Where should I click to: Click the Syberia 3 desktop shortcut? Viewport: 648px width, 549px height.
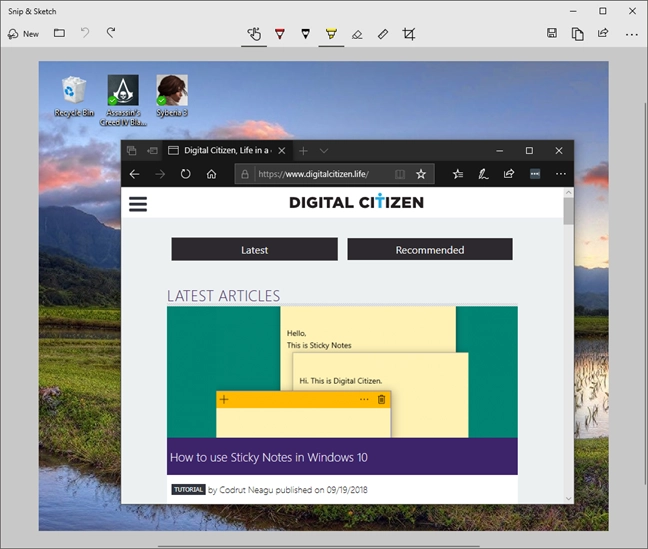172,96
